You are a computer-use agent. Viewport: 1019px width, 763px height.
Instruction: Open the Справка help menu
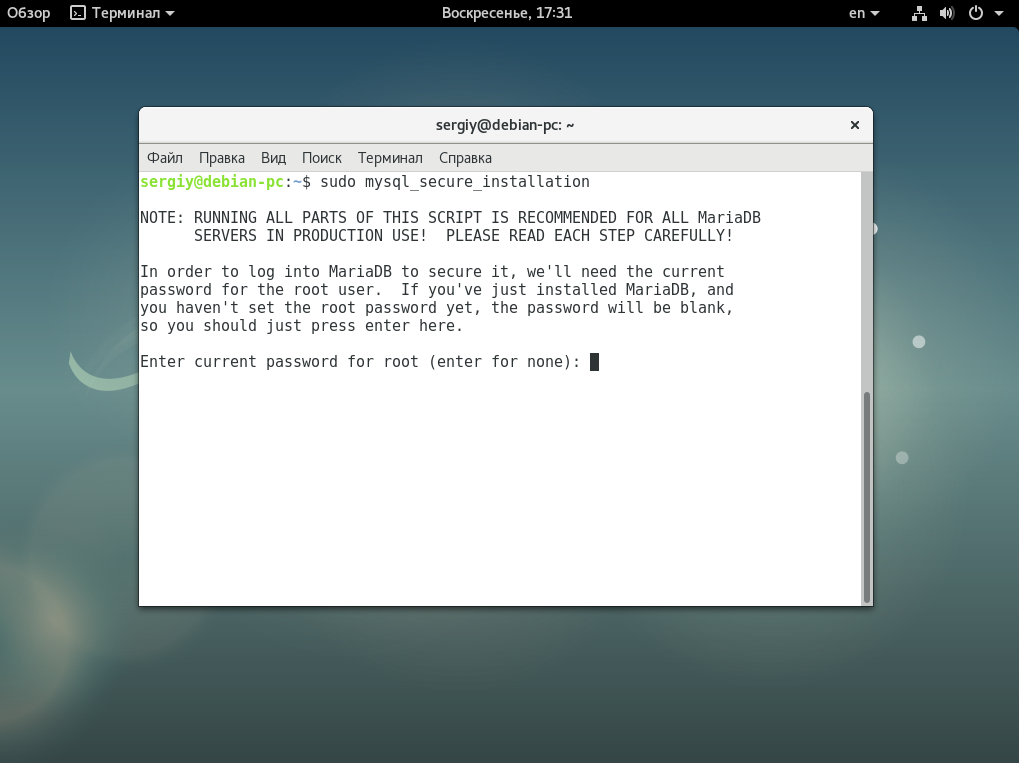[465, 158]
